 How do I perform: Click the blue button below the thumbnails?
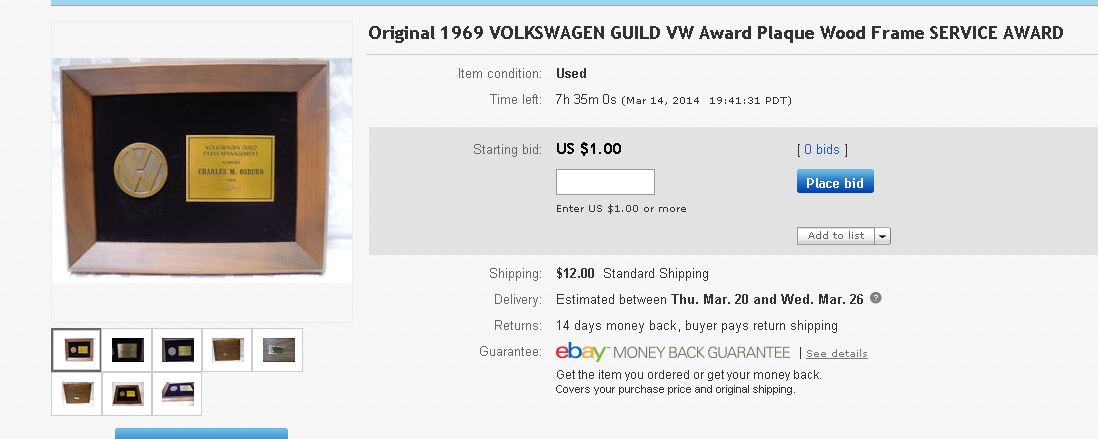[x=201, y=433]
